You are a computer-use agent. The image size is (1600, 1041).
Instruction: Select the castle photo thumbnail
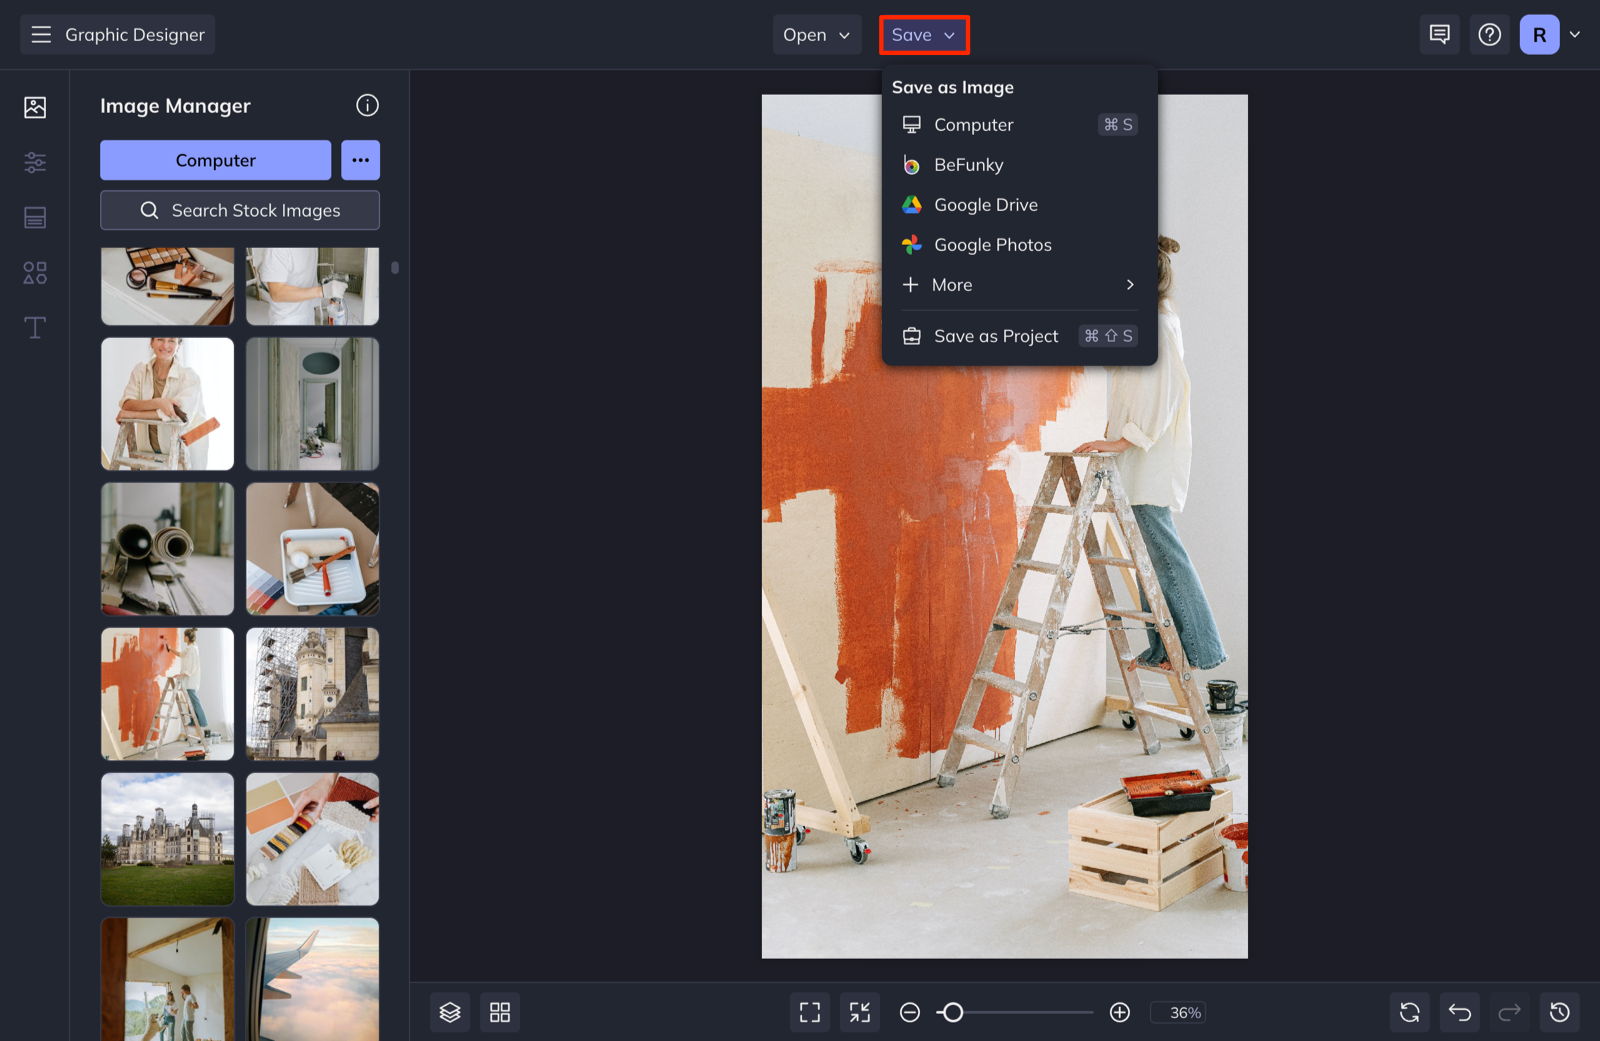coord(167,839)
